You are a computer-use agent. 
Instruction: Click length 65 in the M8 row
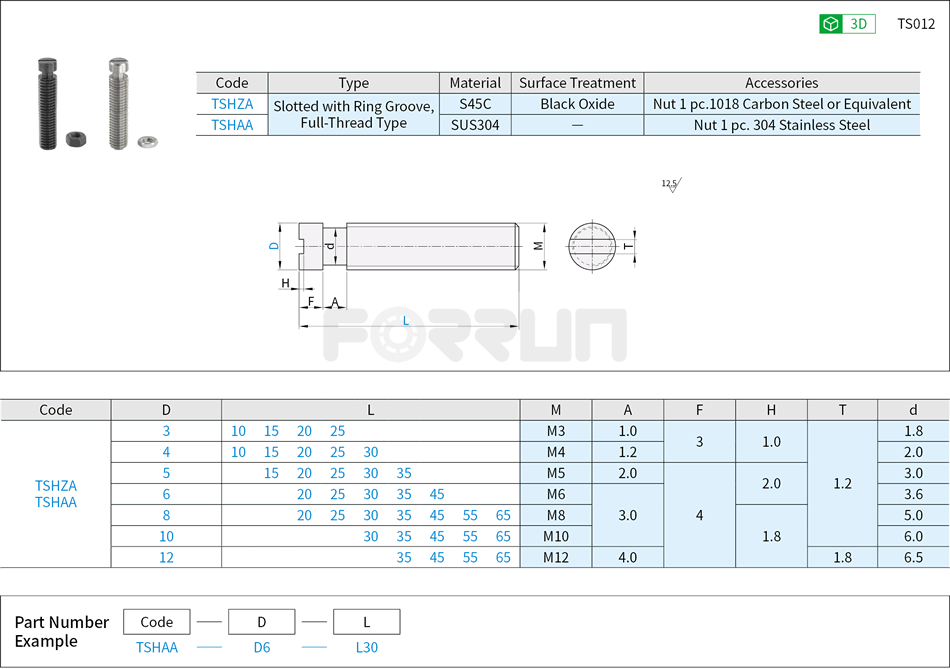tap(502, 515)
